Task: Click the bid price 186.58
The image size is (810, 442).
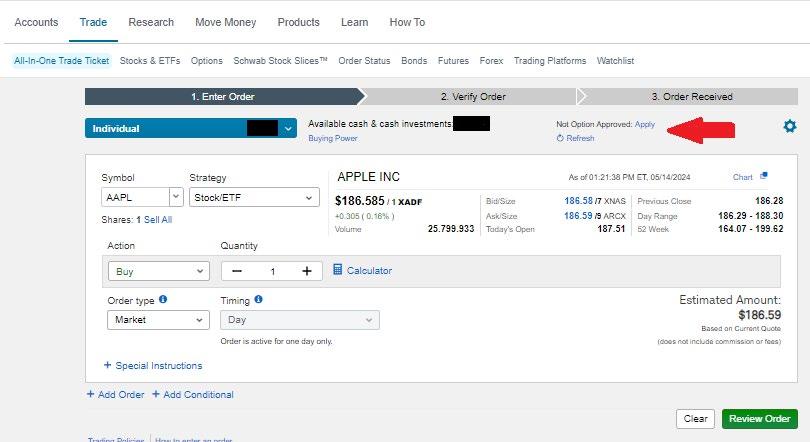Action: [x=578, y=201]
